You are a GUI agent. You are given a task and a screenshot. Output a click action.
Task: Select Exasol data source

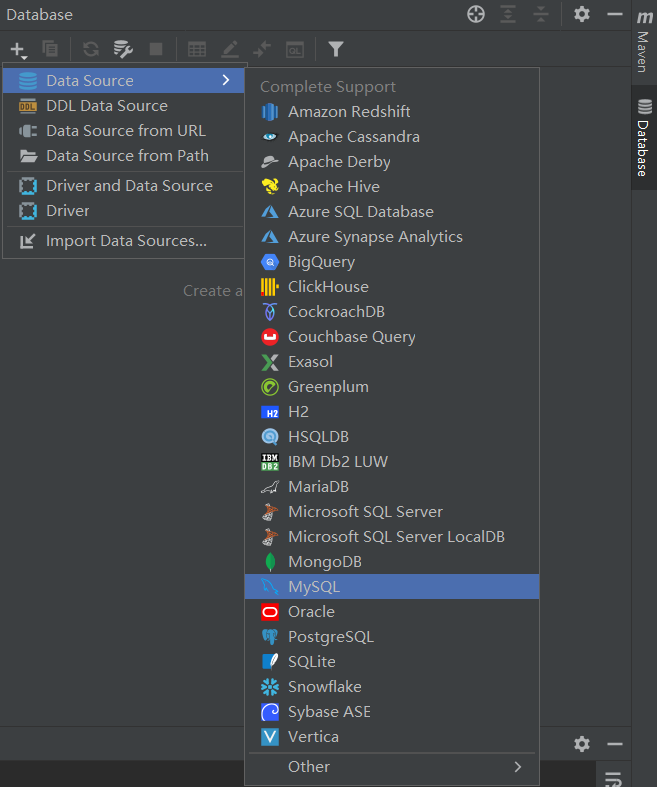(392, 362)
